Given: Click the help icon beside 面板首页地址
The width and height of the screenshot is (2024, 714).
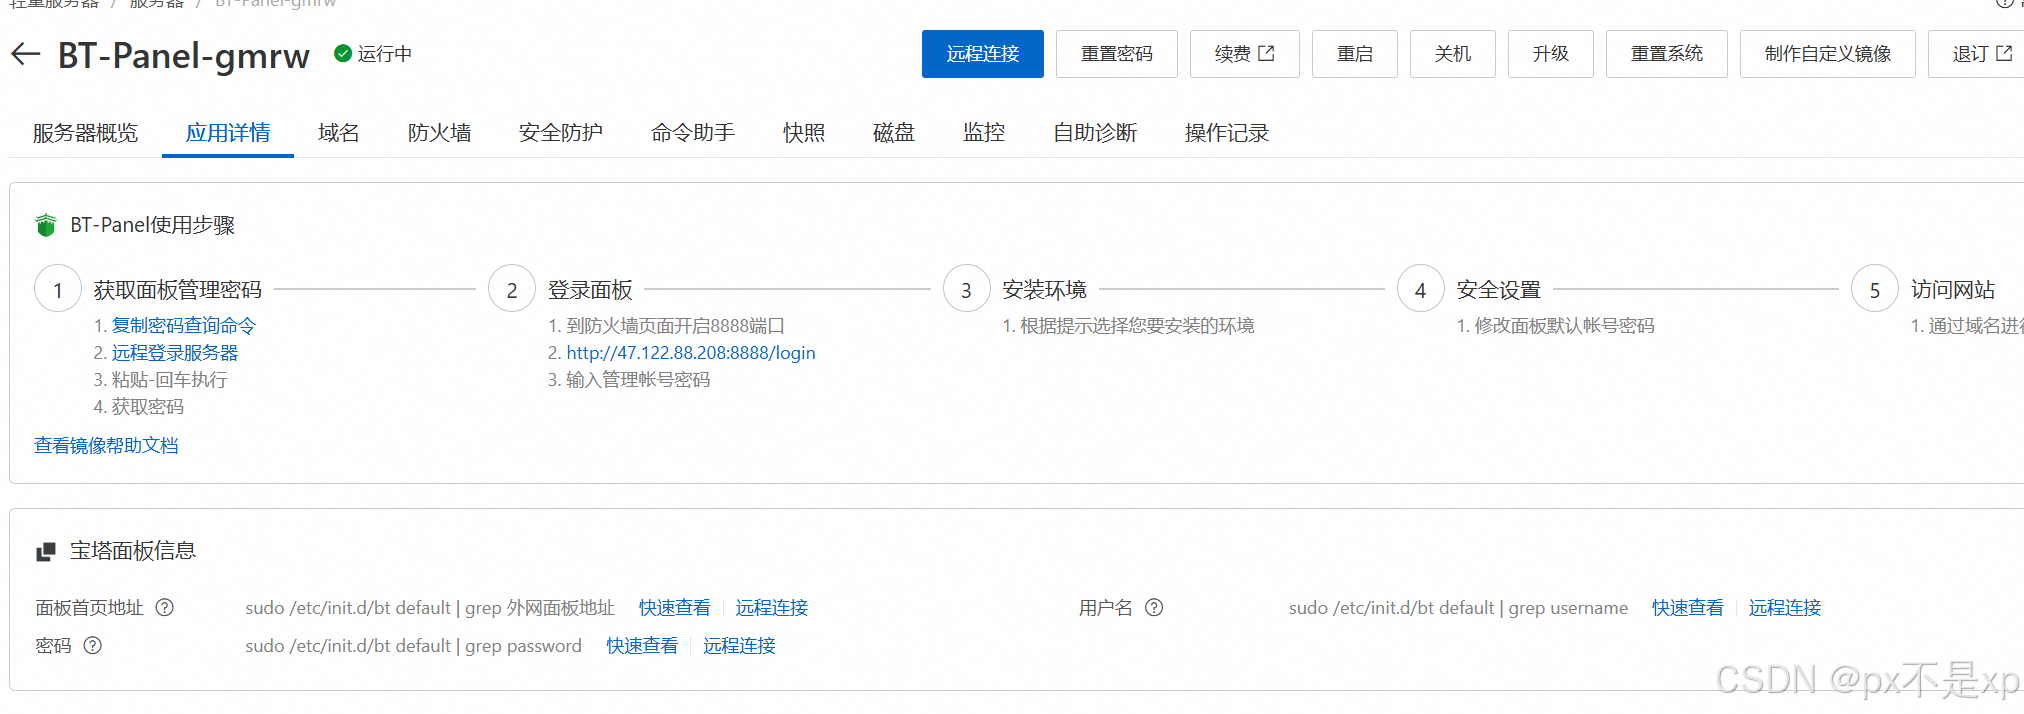Looking at the screenshot, I should coord(165,607).
